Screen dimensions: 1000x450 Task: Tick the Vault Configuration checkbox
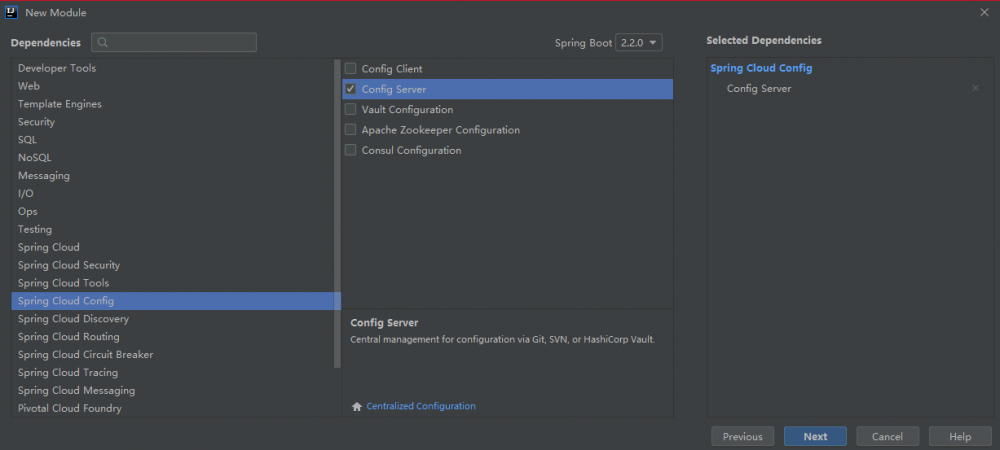(x=350, y=110)
